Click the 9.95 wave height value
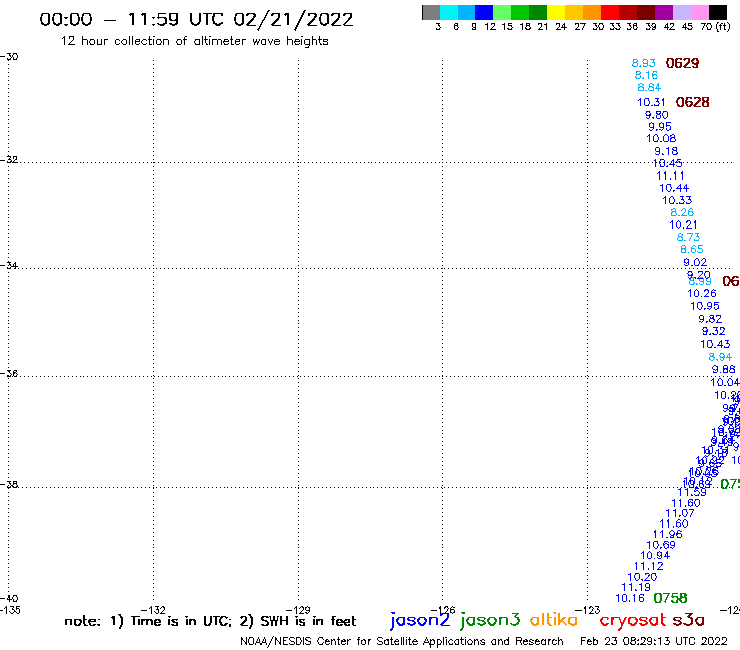The width and height of the screenshot is (740, 650). point(660,127)
